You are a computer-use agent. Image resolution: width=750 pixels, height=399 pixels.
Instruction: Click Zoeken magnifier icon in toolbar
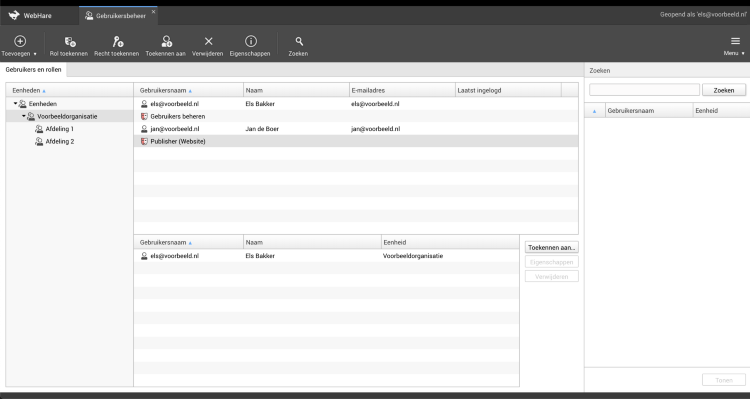(x=298, y=42)
